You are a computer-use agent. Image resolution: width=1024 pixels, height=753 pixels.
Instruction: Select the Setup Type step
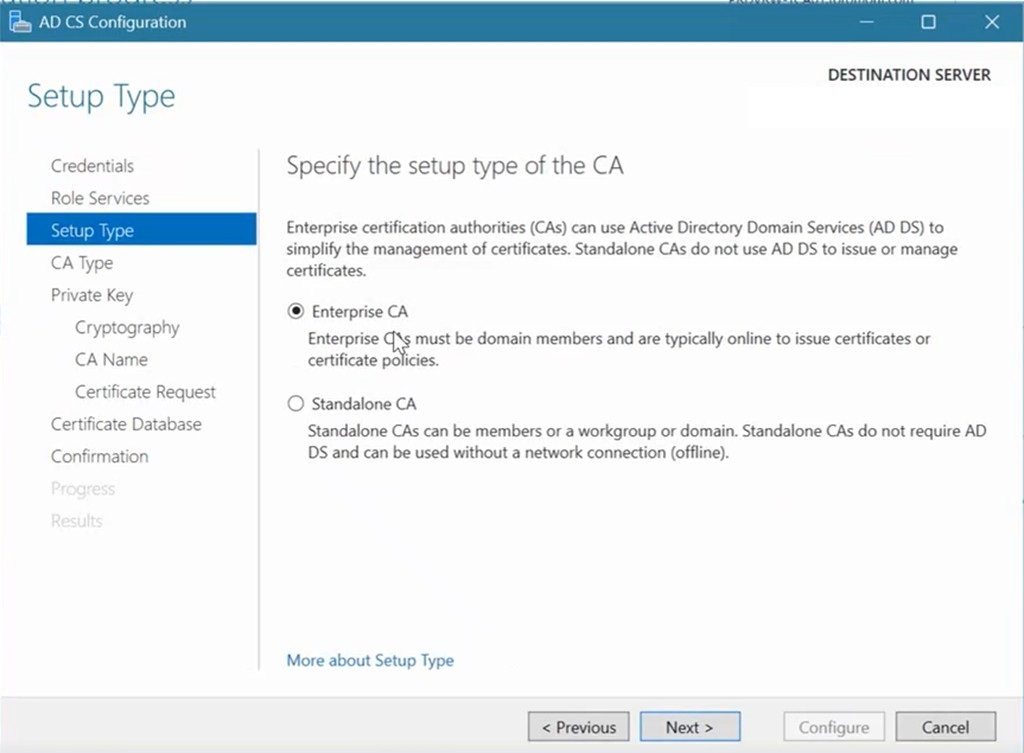click(x=142, y=229)
